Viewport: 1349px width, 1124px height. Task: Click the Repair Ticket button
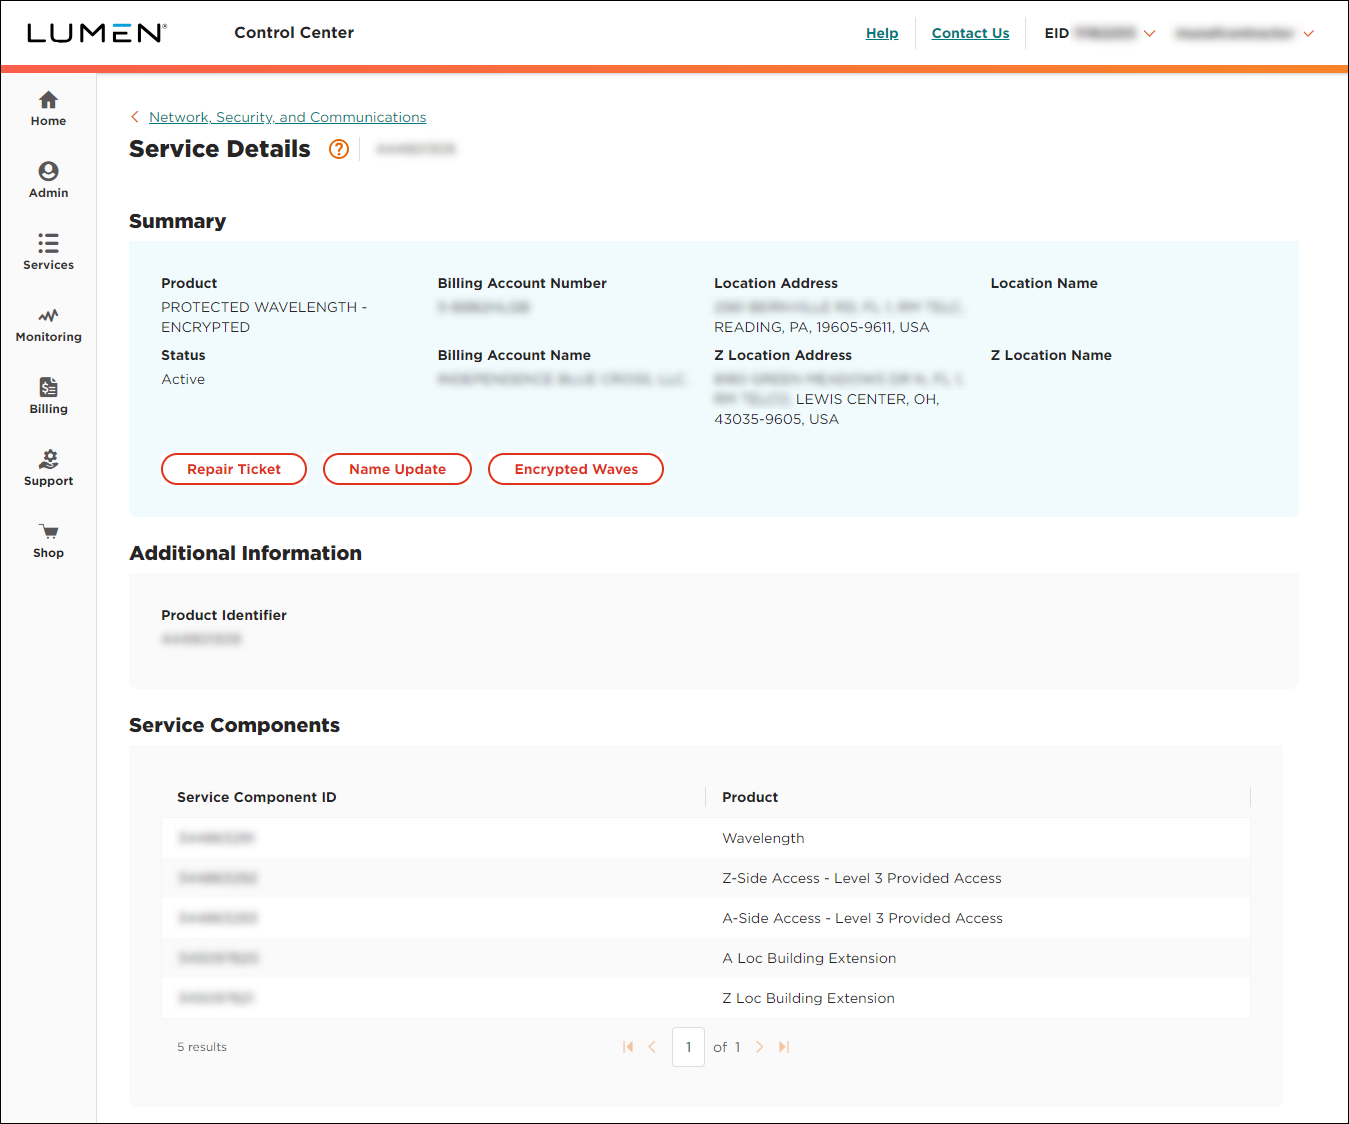click(234, 469)
